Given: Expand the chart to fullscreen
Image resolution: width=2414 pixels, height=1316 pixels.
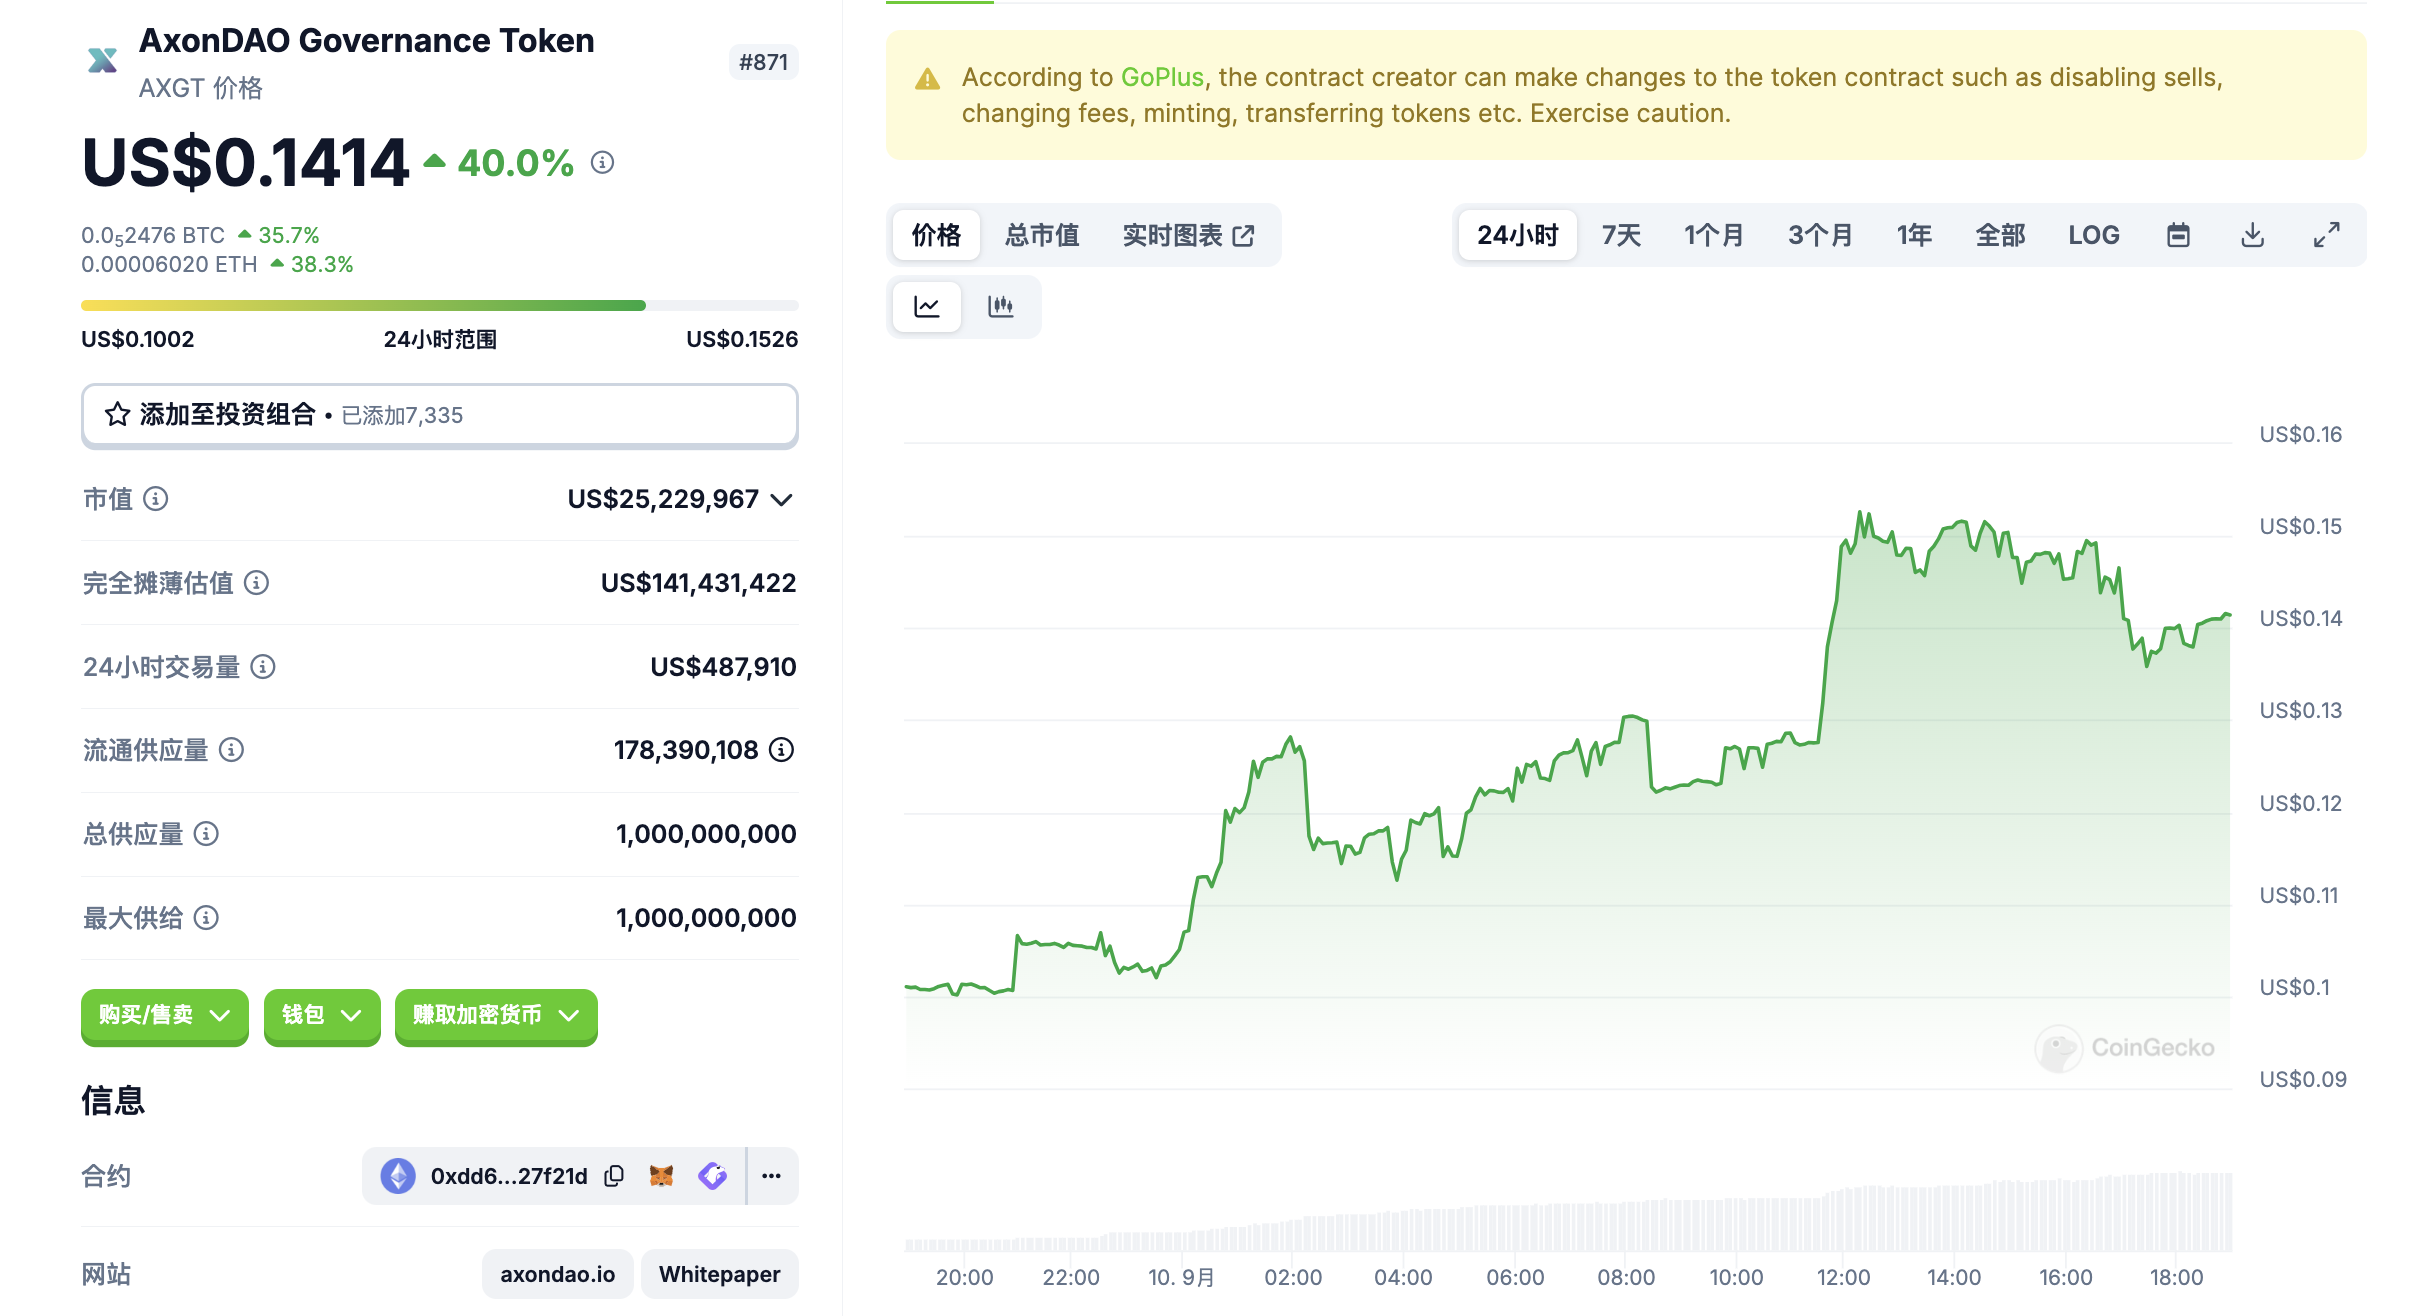Looking at the screenshot, I should 2326,235.
